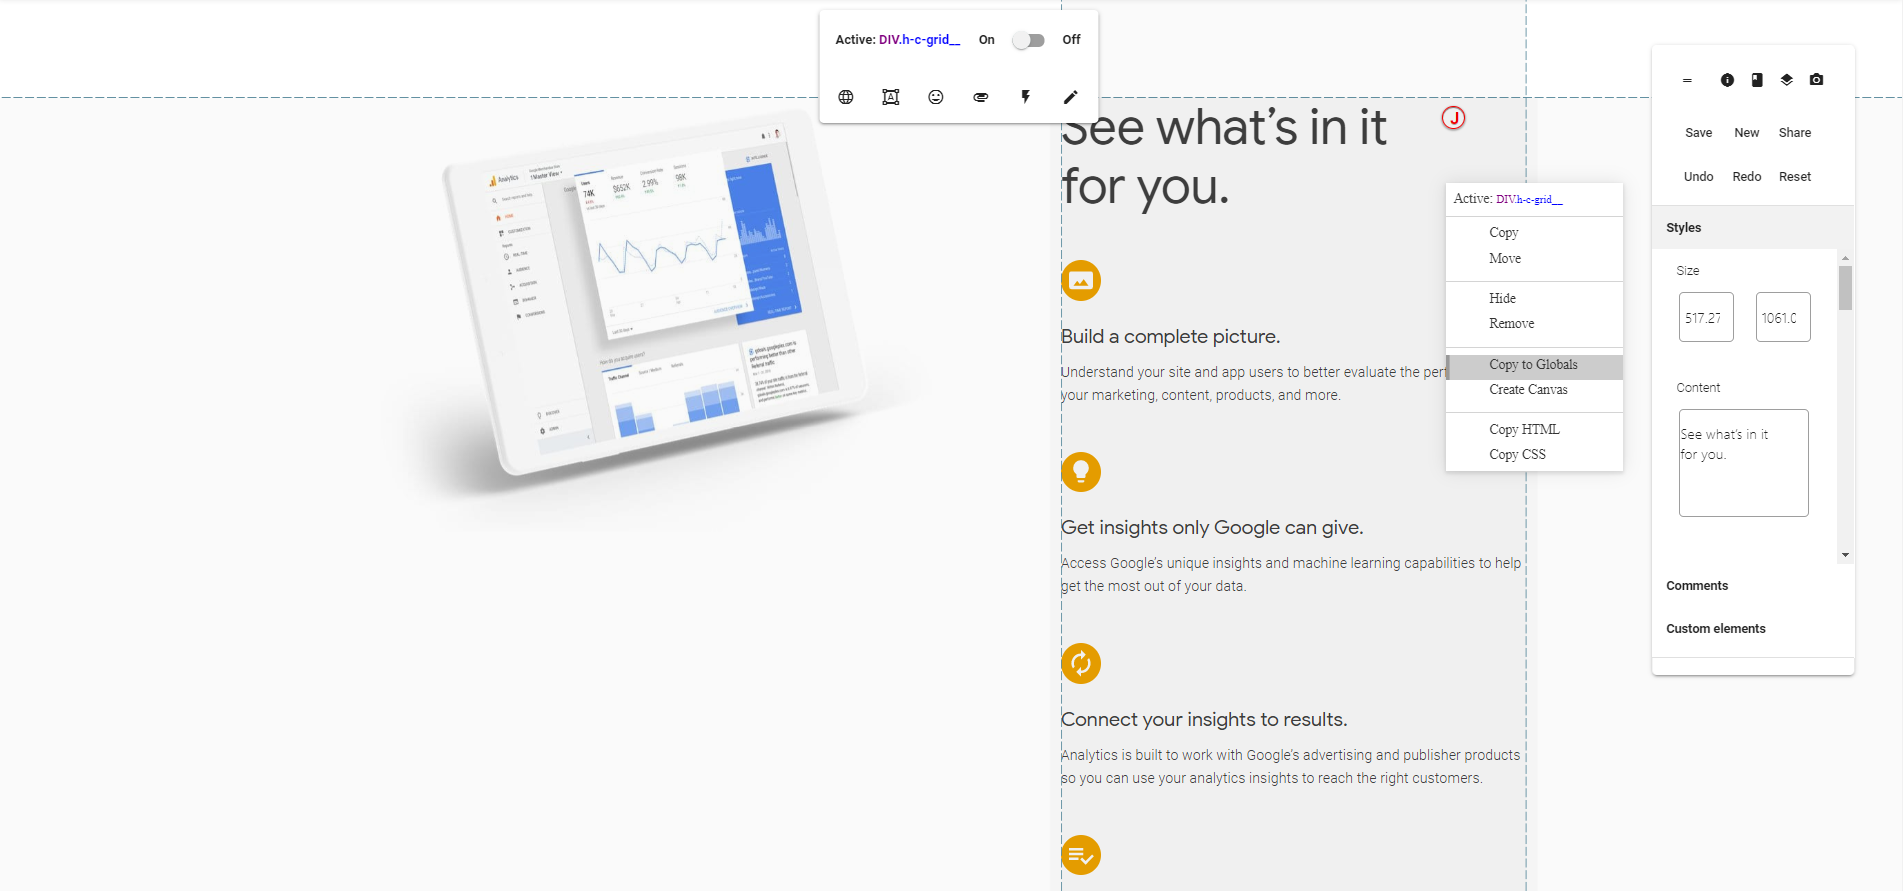This screenshot has height=891, width=1903.
Task: Click the orange lightbulb insights icon
Action: point(1081,472)
